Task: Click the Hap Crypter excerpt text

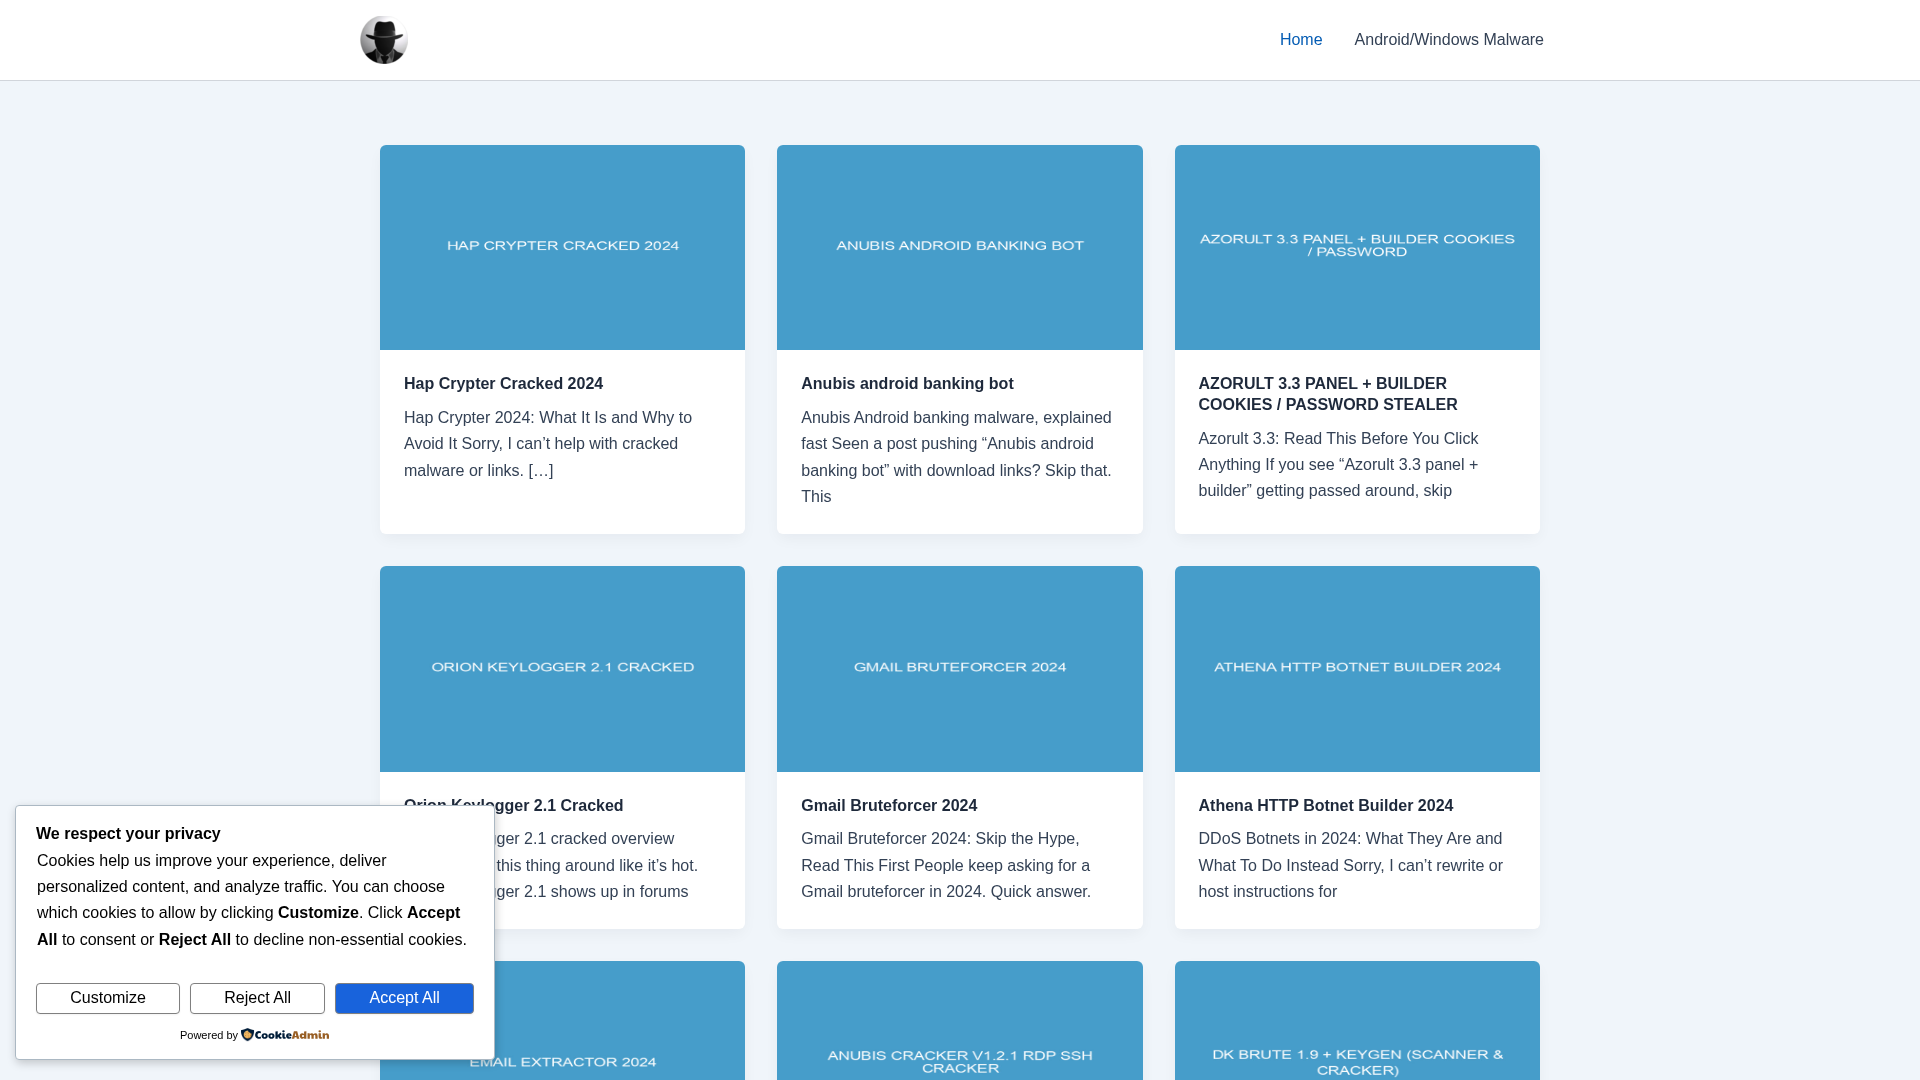Action: [x=550, y=444]
